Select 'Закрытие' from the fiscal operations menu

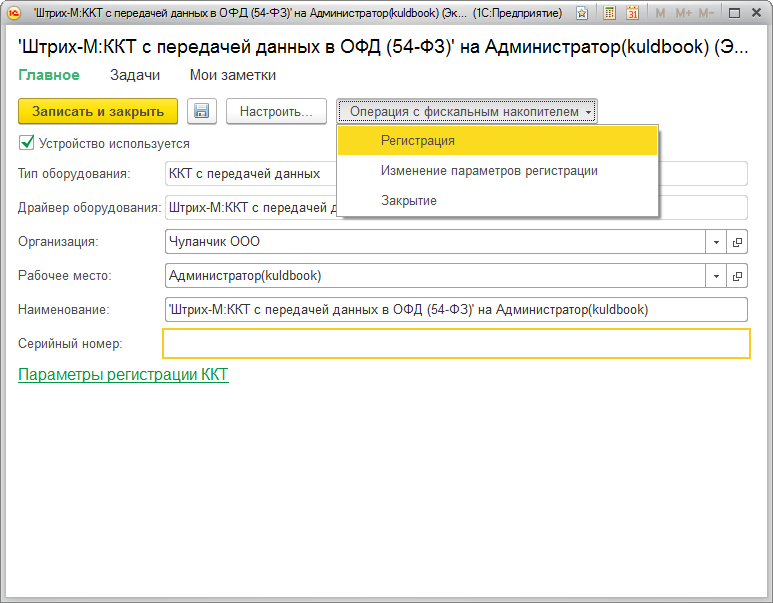point(408,201)
